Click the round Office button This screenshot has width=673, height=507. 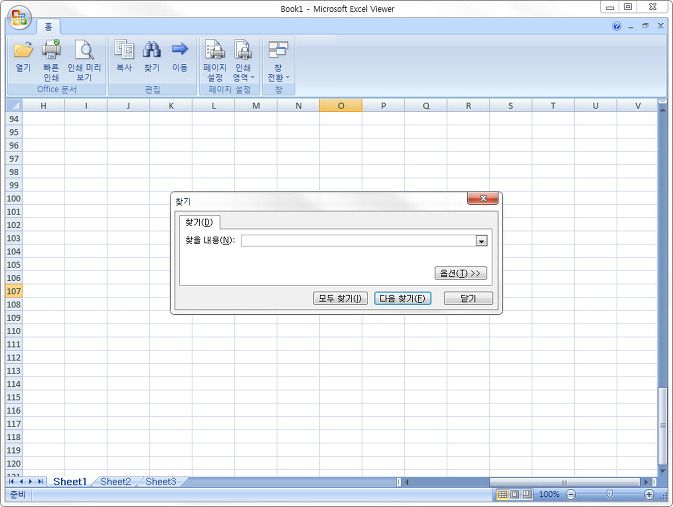point(19,18)
